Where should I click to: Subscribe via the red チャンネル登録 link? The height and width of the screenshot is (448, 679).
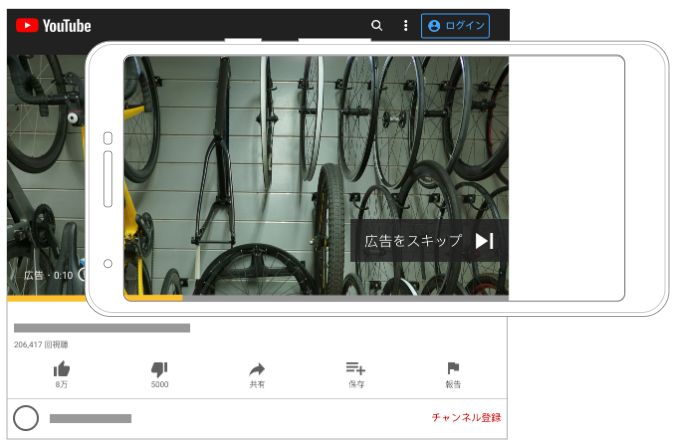click(466, 417)
